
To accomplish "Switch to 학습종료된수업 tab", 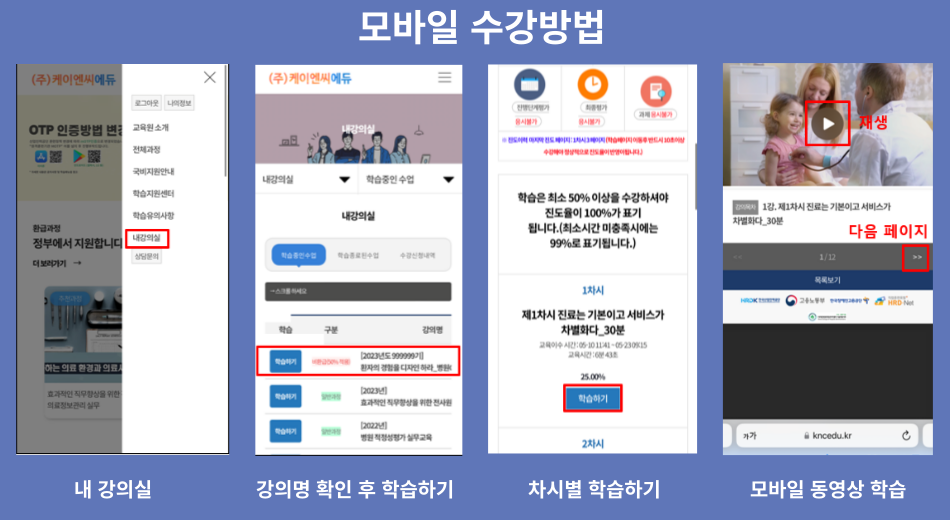I will click(x=358, y=255).
